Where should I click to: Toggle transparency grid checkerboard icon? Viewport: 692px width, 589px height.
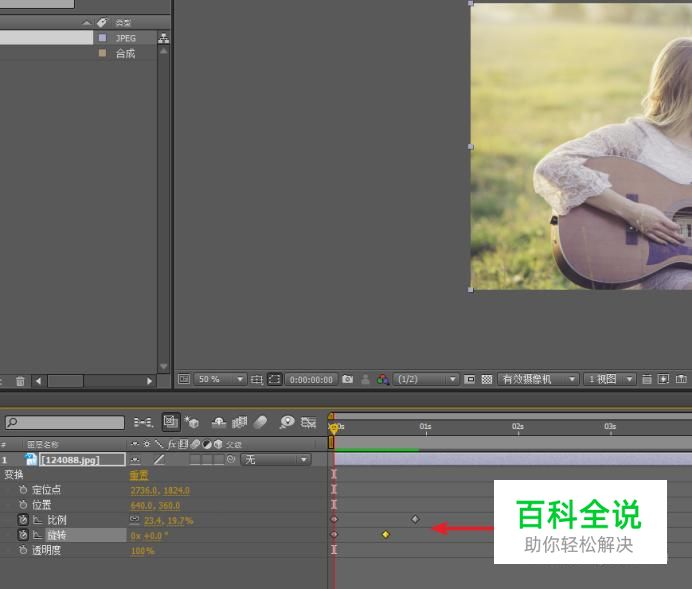486,379
